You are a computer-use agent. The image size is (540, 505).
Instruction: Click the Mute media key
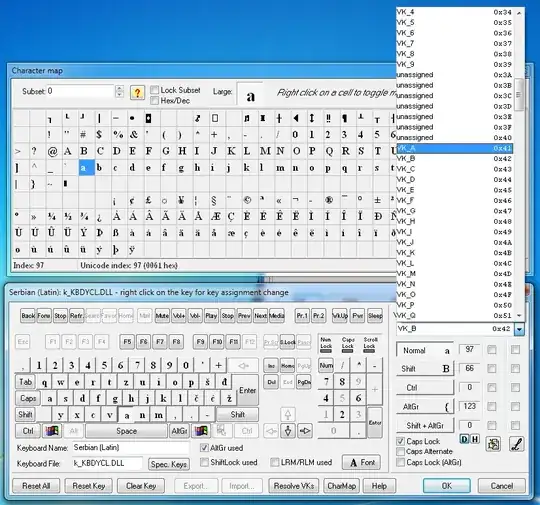[162, 316]
